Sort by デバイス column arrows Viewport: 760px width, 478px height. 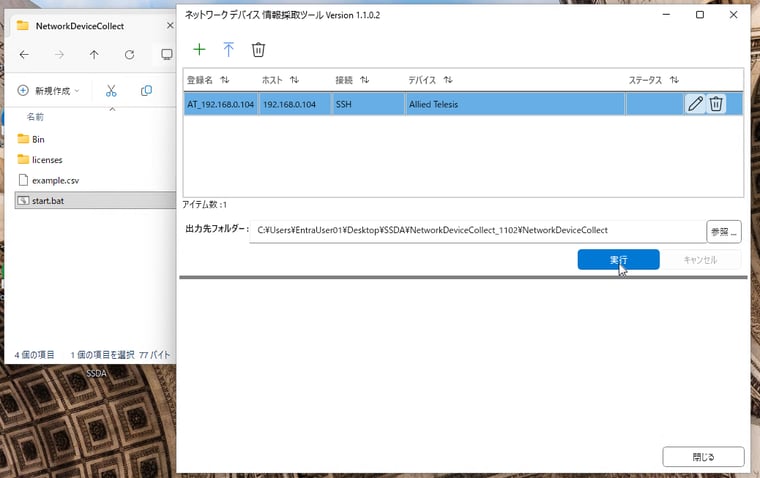tap(448, 80)
